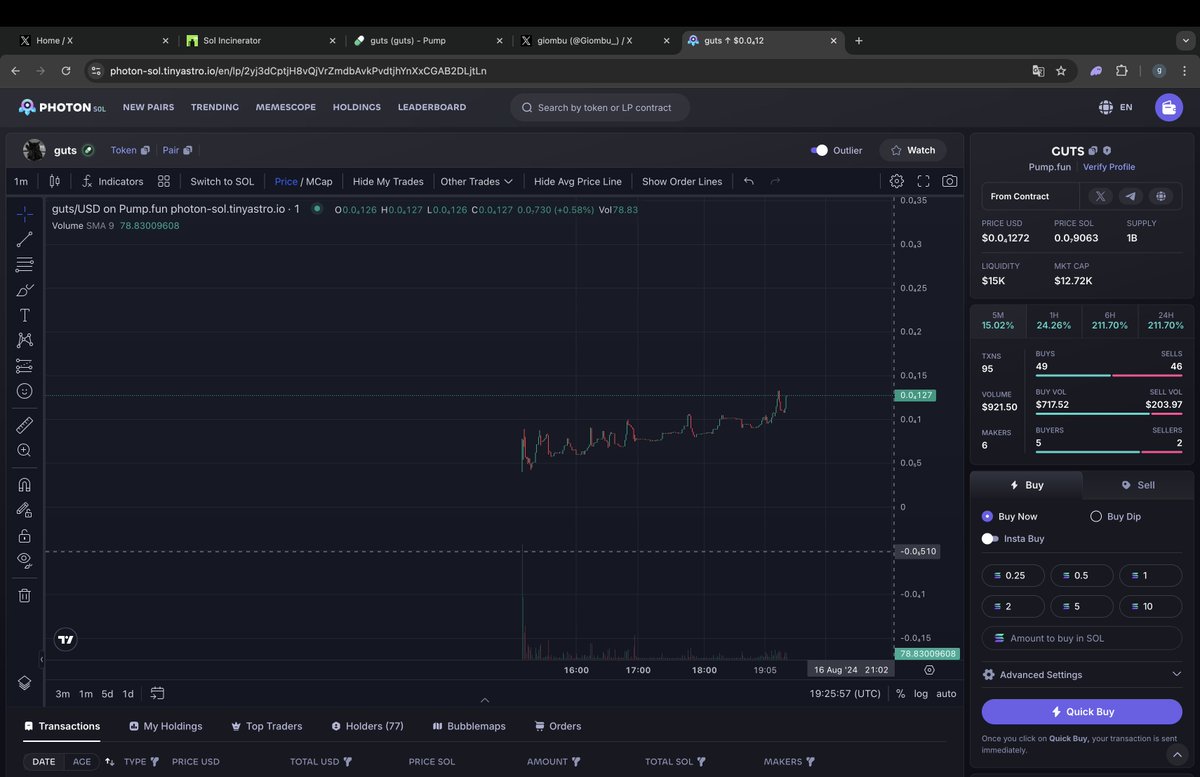Hide all drawings with eye icon
The height and width of the screenshot is (777, 1200).
click(x=25, y=561)
